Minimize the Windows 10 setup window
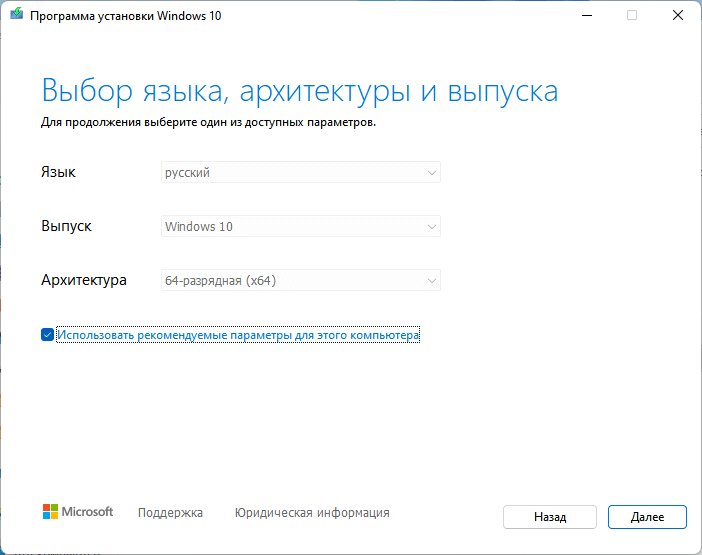This screenshot has height=555, width=702. [x=587, y=16]
